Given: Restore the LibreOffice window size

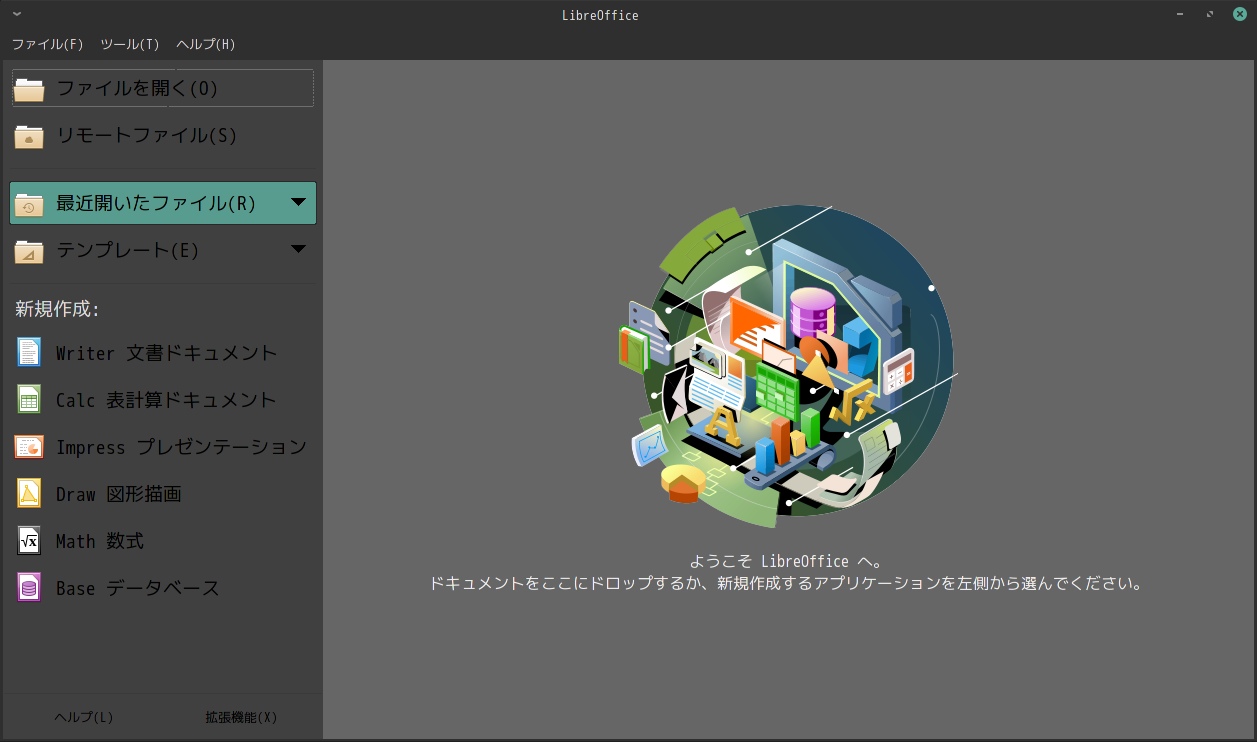Looking at the screenshot, I should click(x=1210, y=15).
